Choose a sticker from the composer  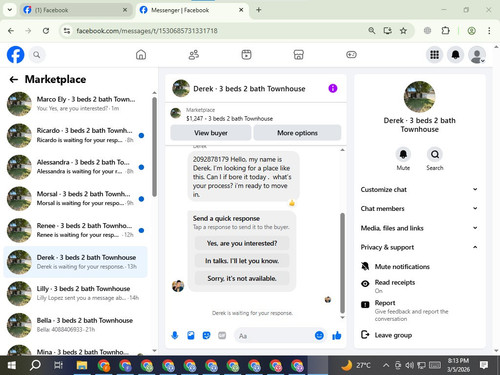coord(207,335)
